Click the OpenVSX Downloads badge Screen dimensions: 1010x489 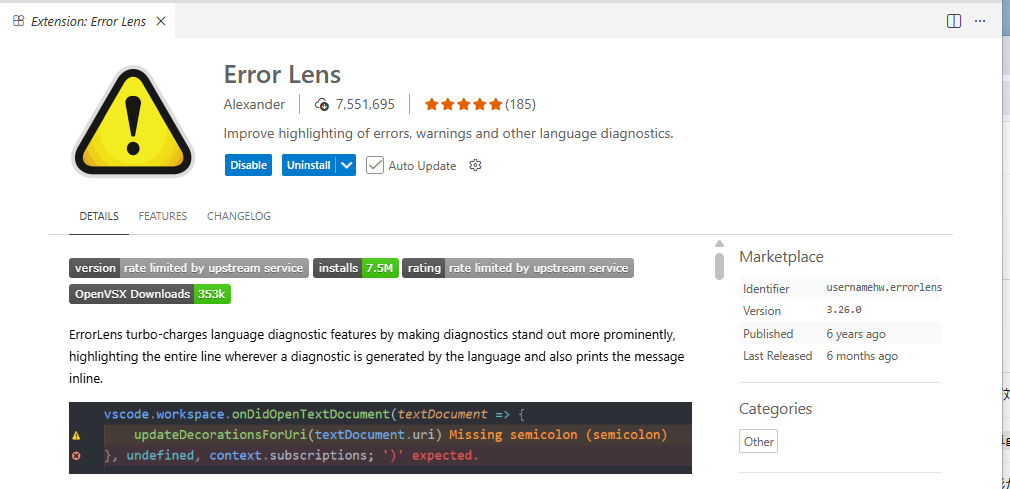coord(150,294)
